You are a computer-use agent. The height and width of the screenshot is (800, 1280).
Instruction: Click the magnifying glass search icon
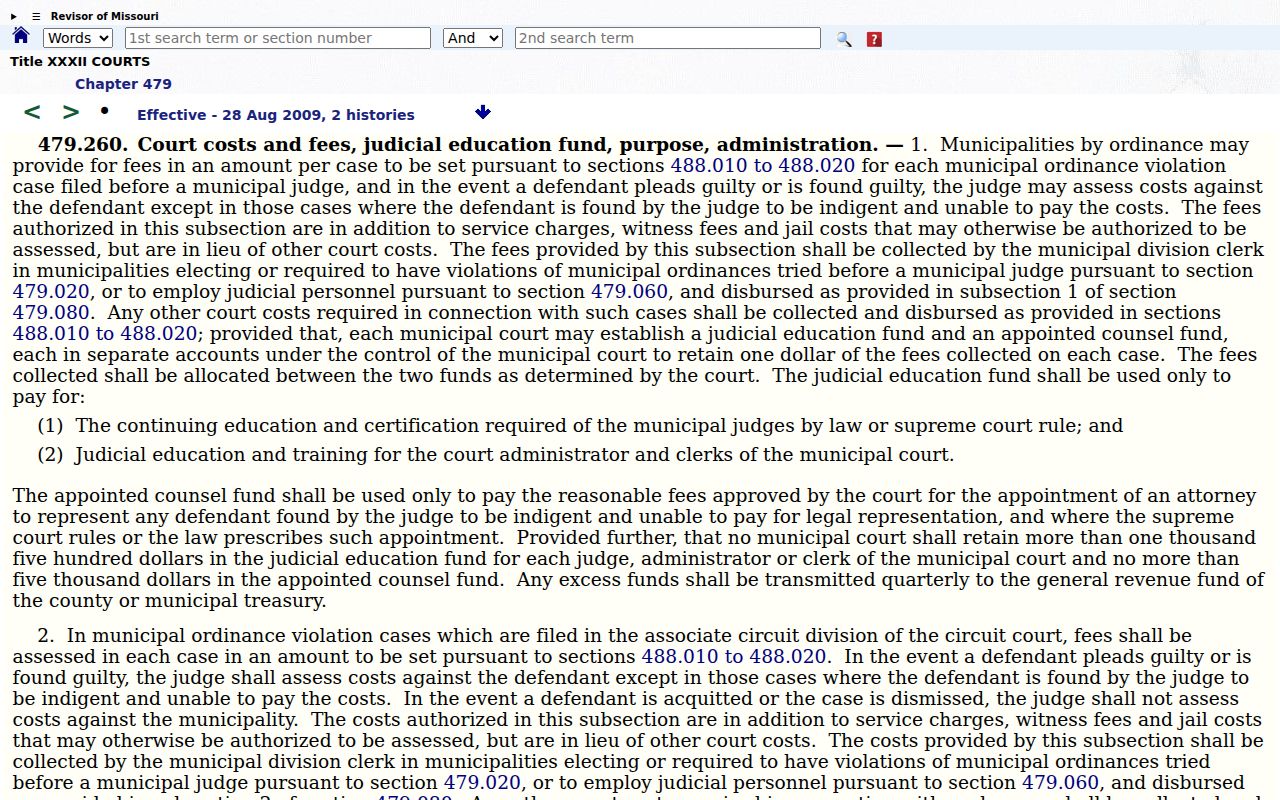[x=844, y=39]
